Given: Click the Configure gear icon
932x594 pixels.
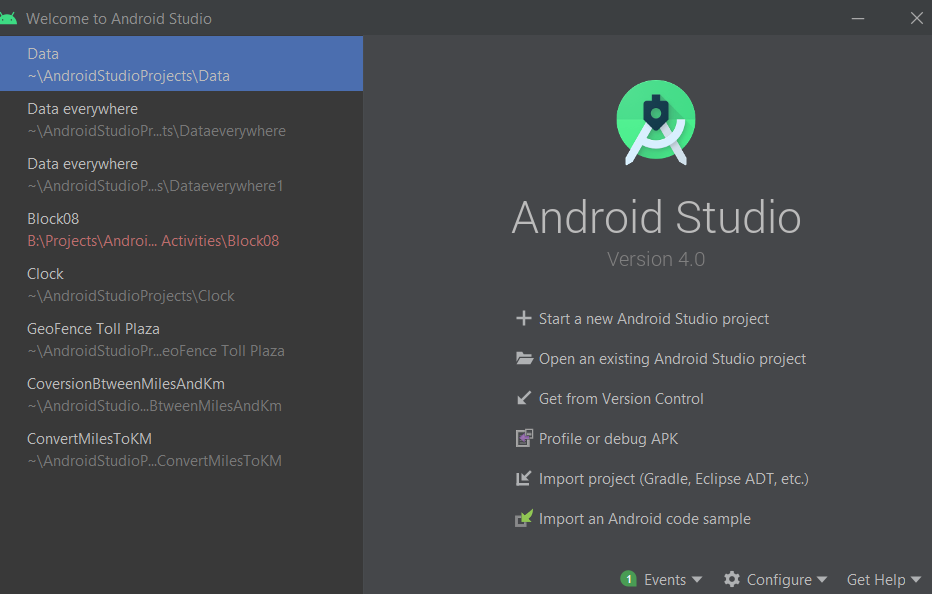Looking at the screenshot, I should (733, 579).
